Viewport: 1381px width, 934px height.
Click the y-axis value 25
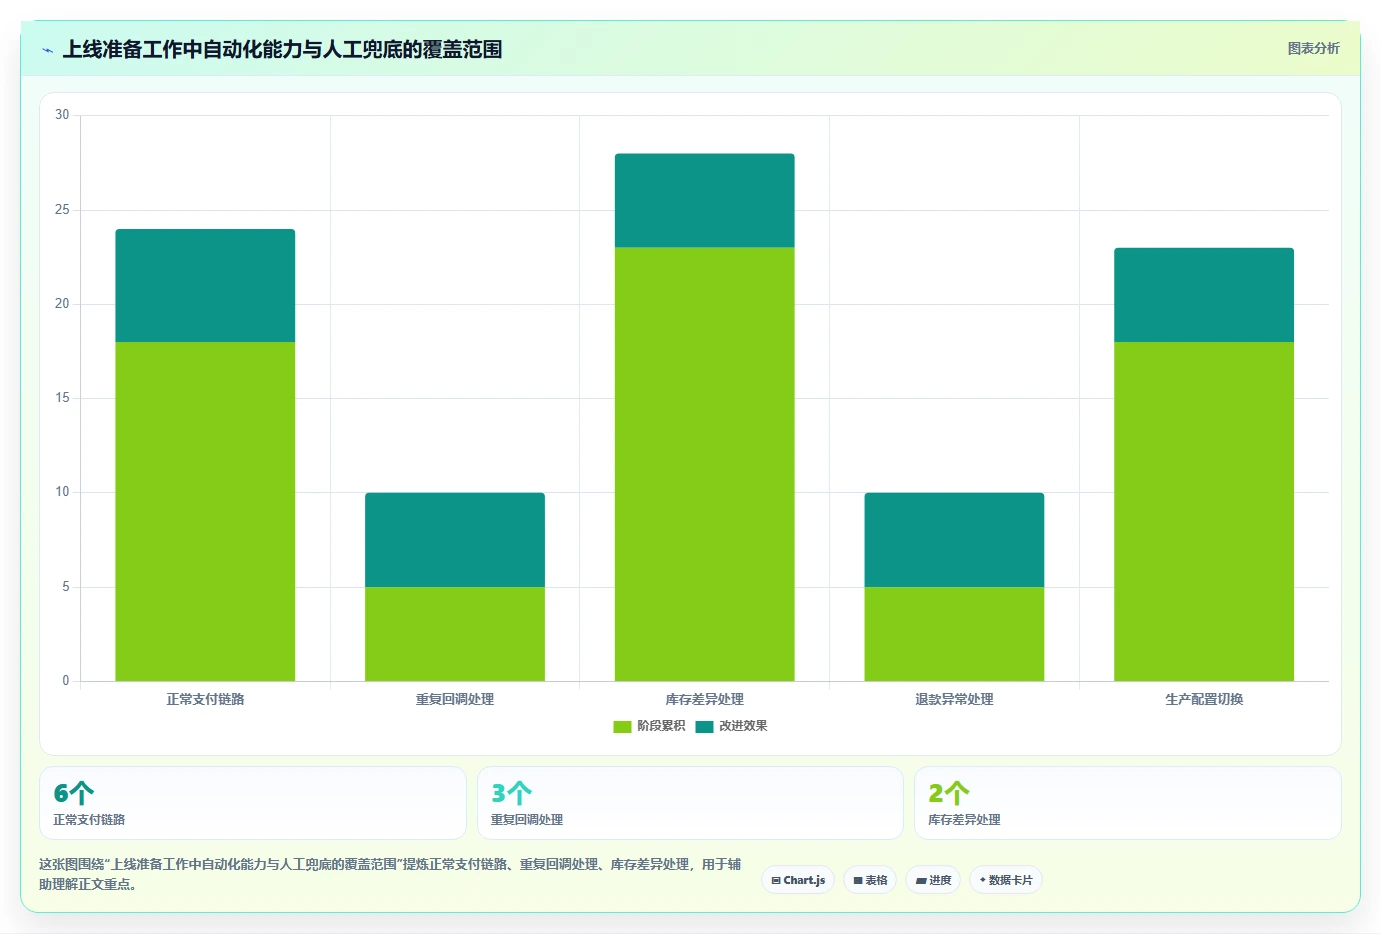[62, 210]
